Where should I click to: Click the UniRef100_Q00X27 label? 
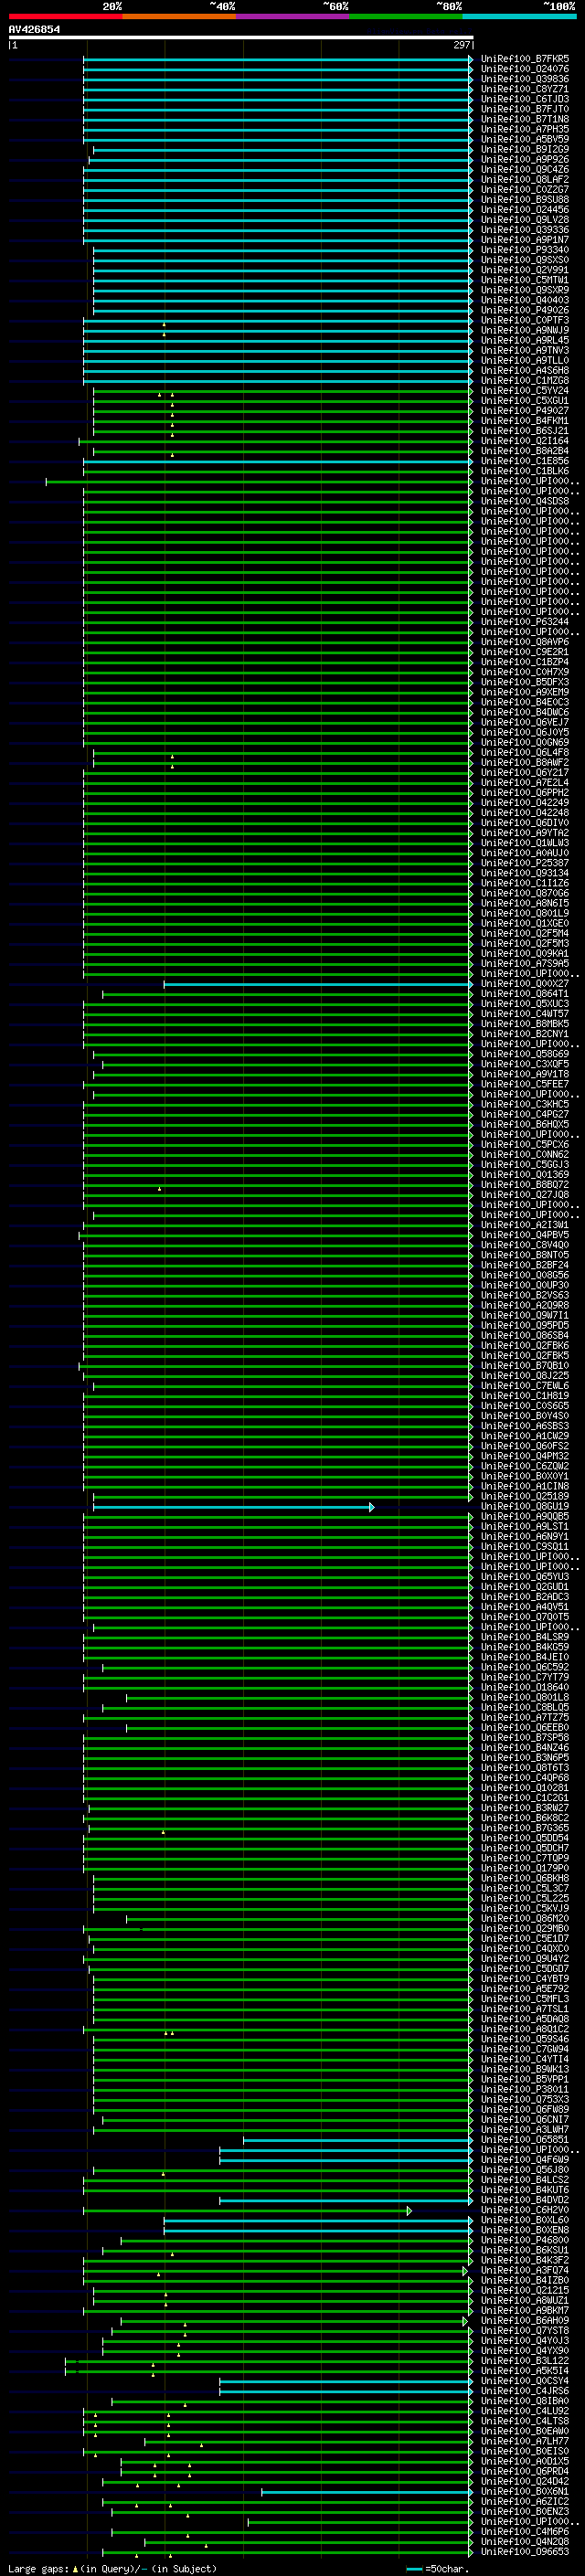coord(525,983)
